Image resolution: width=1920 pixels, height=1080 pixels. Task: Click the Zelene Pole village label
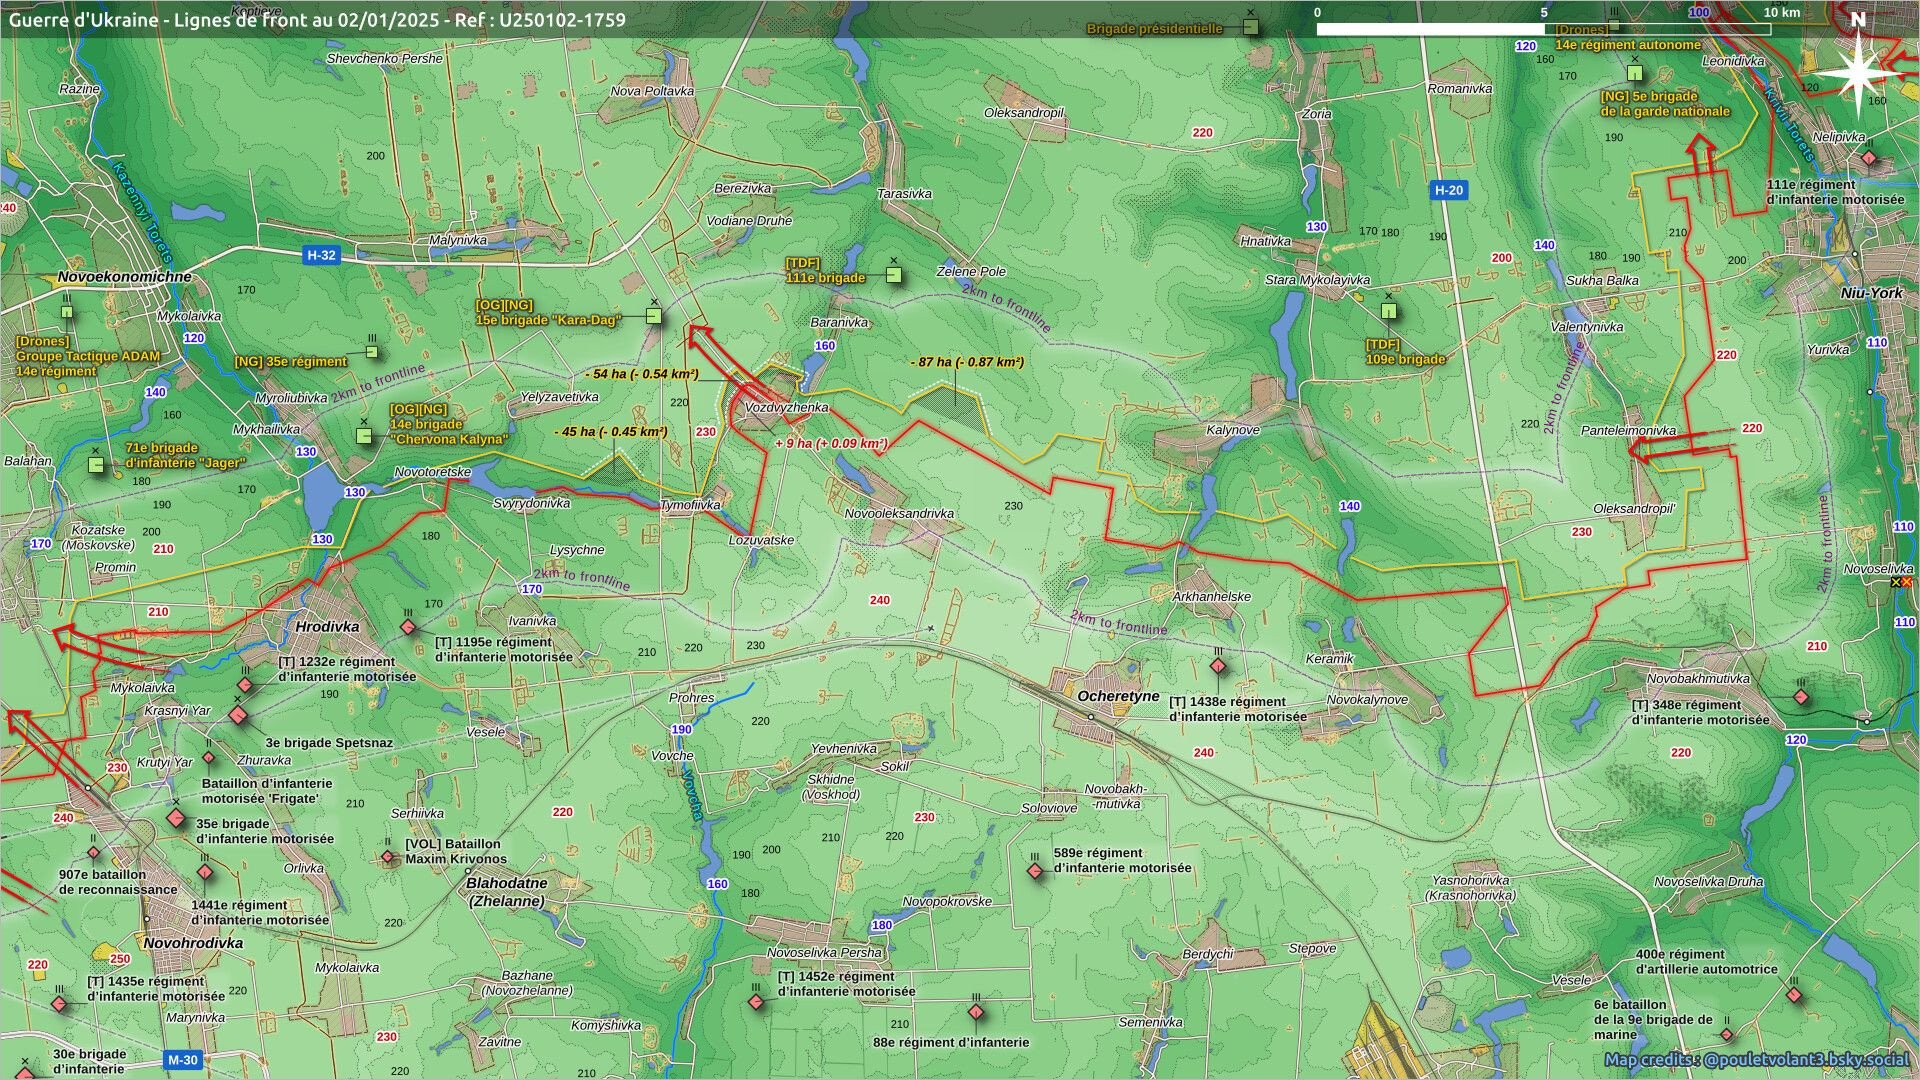pyautogui.click(x=971, y=271)
